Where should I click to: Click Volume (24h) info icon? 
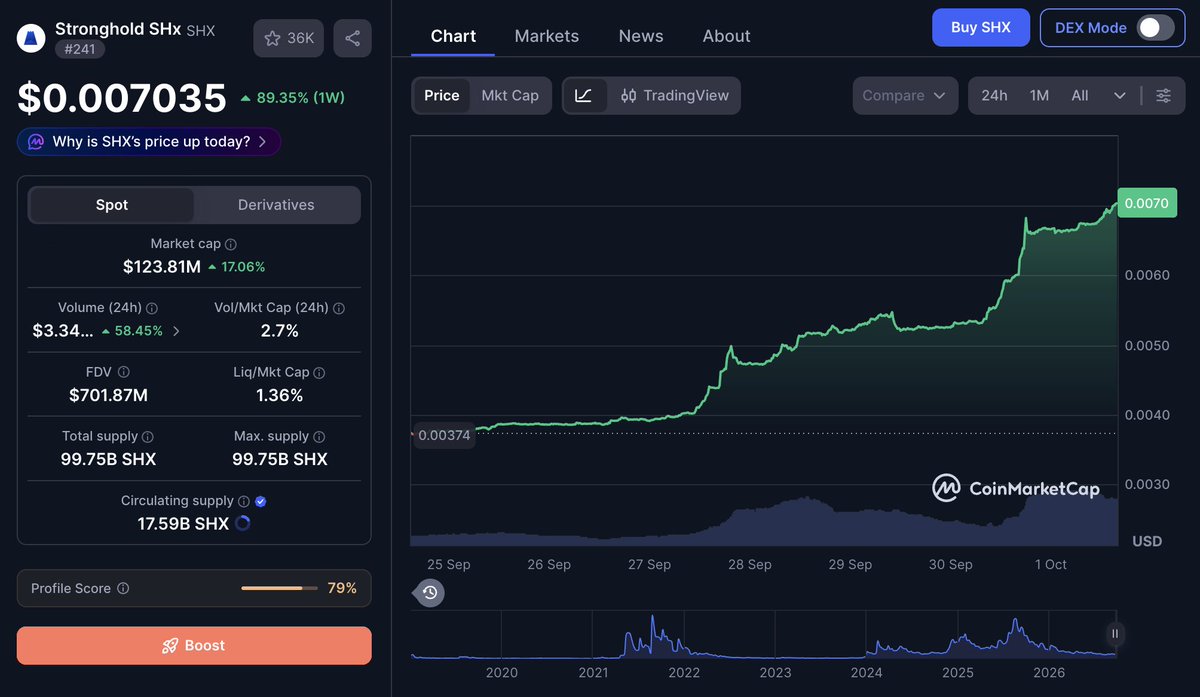coord(152,308)
